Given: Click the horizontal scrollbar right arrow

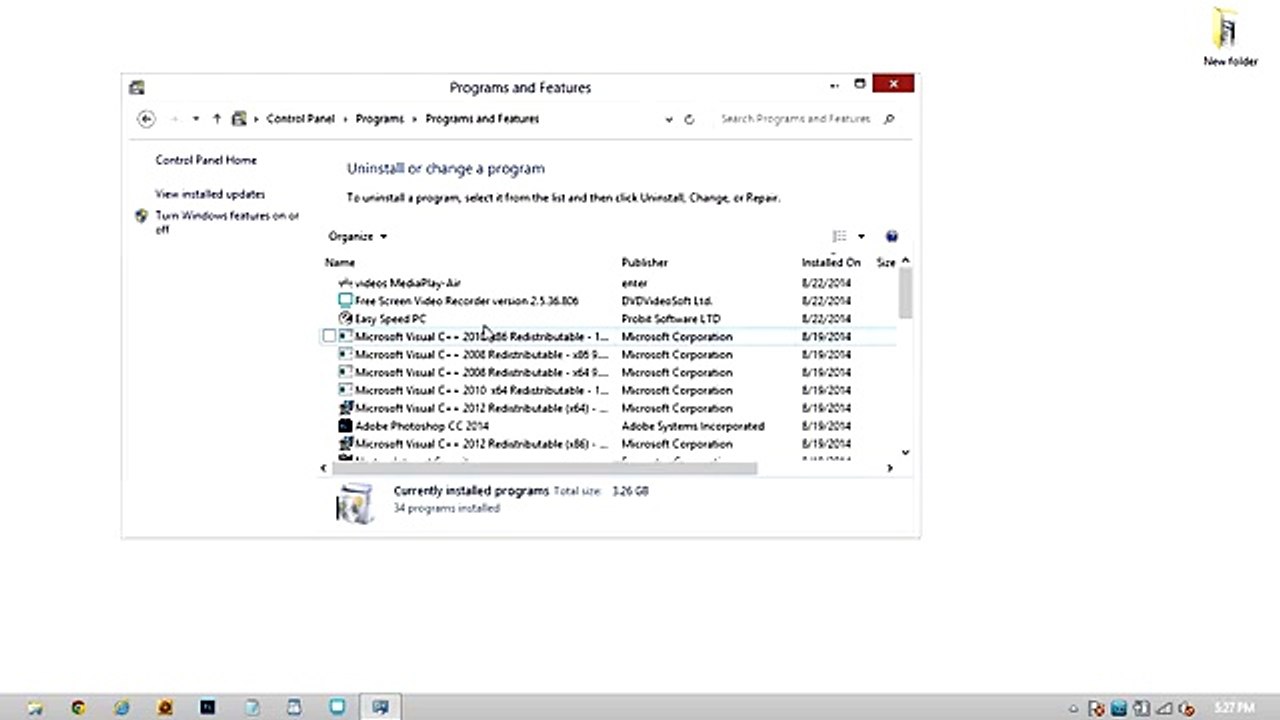Looking at the screenshot, I should [889, 468].
